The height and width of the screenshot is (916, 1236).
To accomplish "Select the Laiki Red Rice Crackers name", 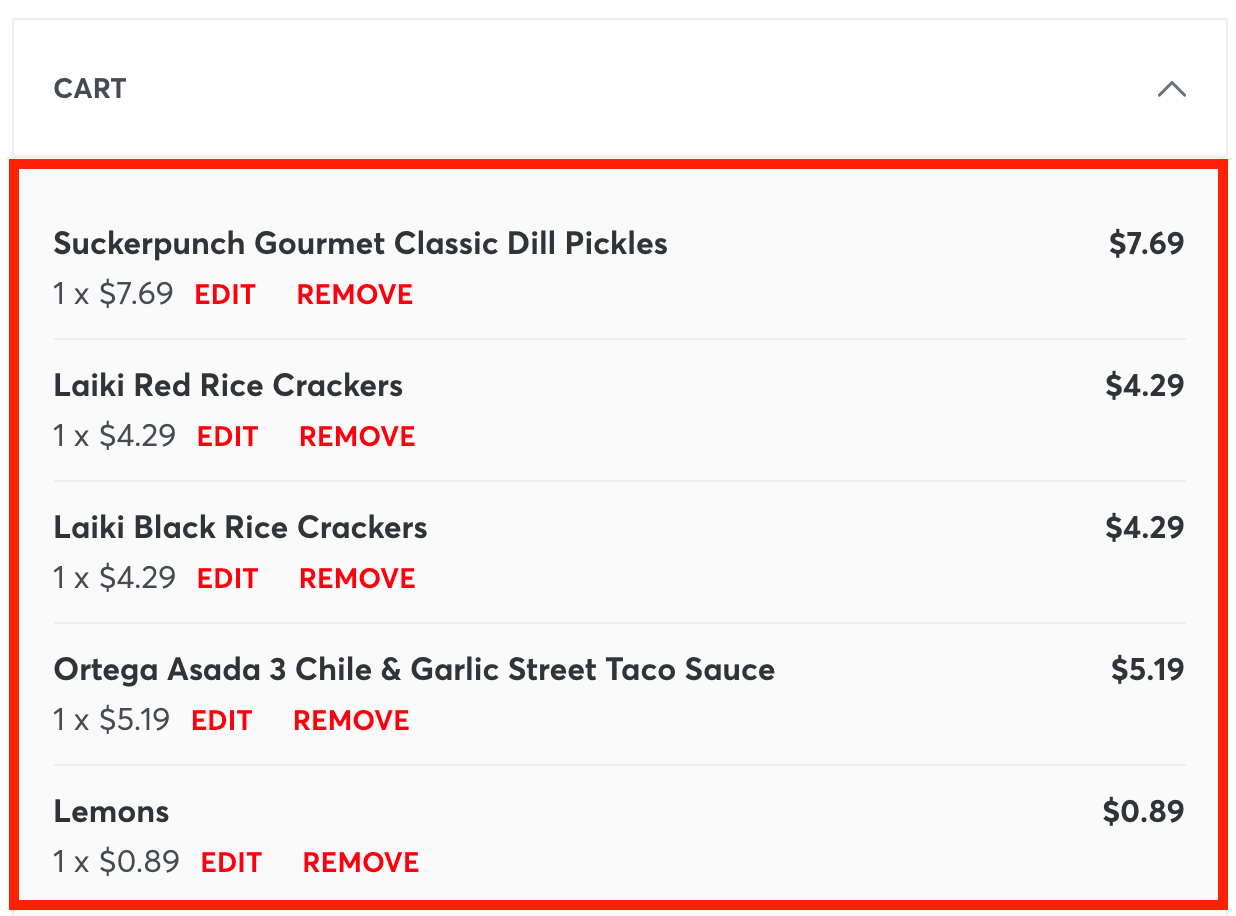I will 228,385.
